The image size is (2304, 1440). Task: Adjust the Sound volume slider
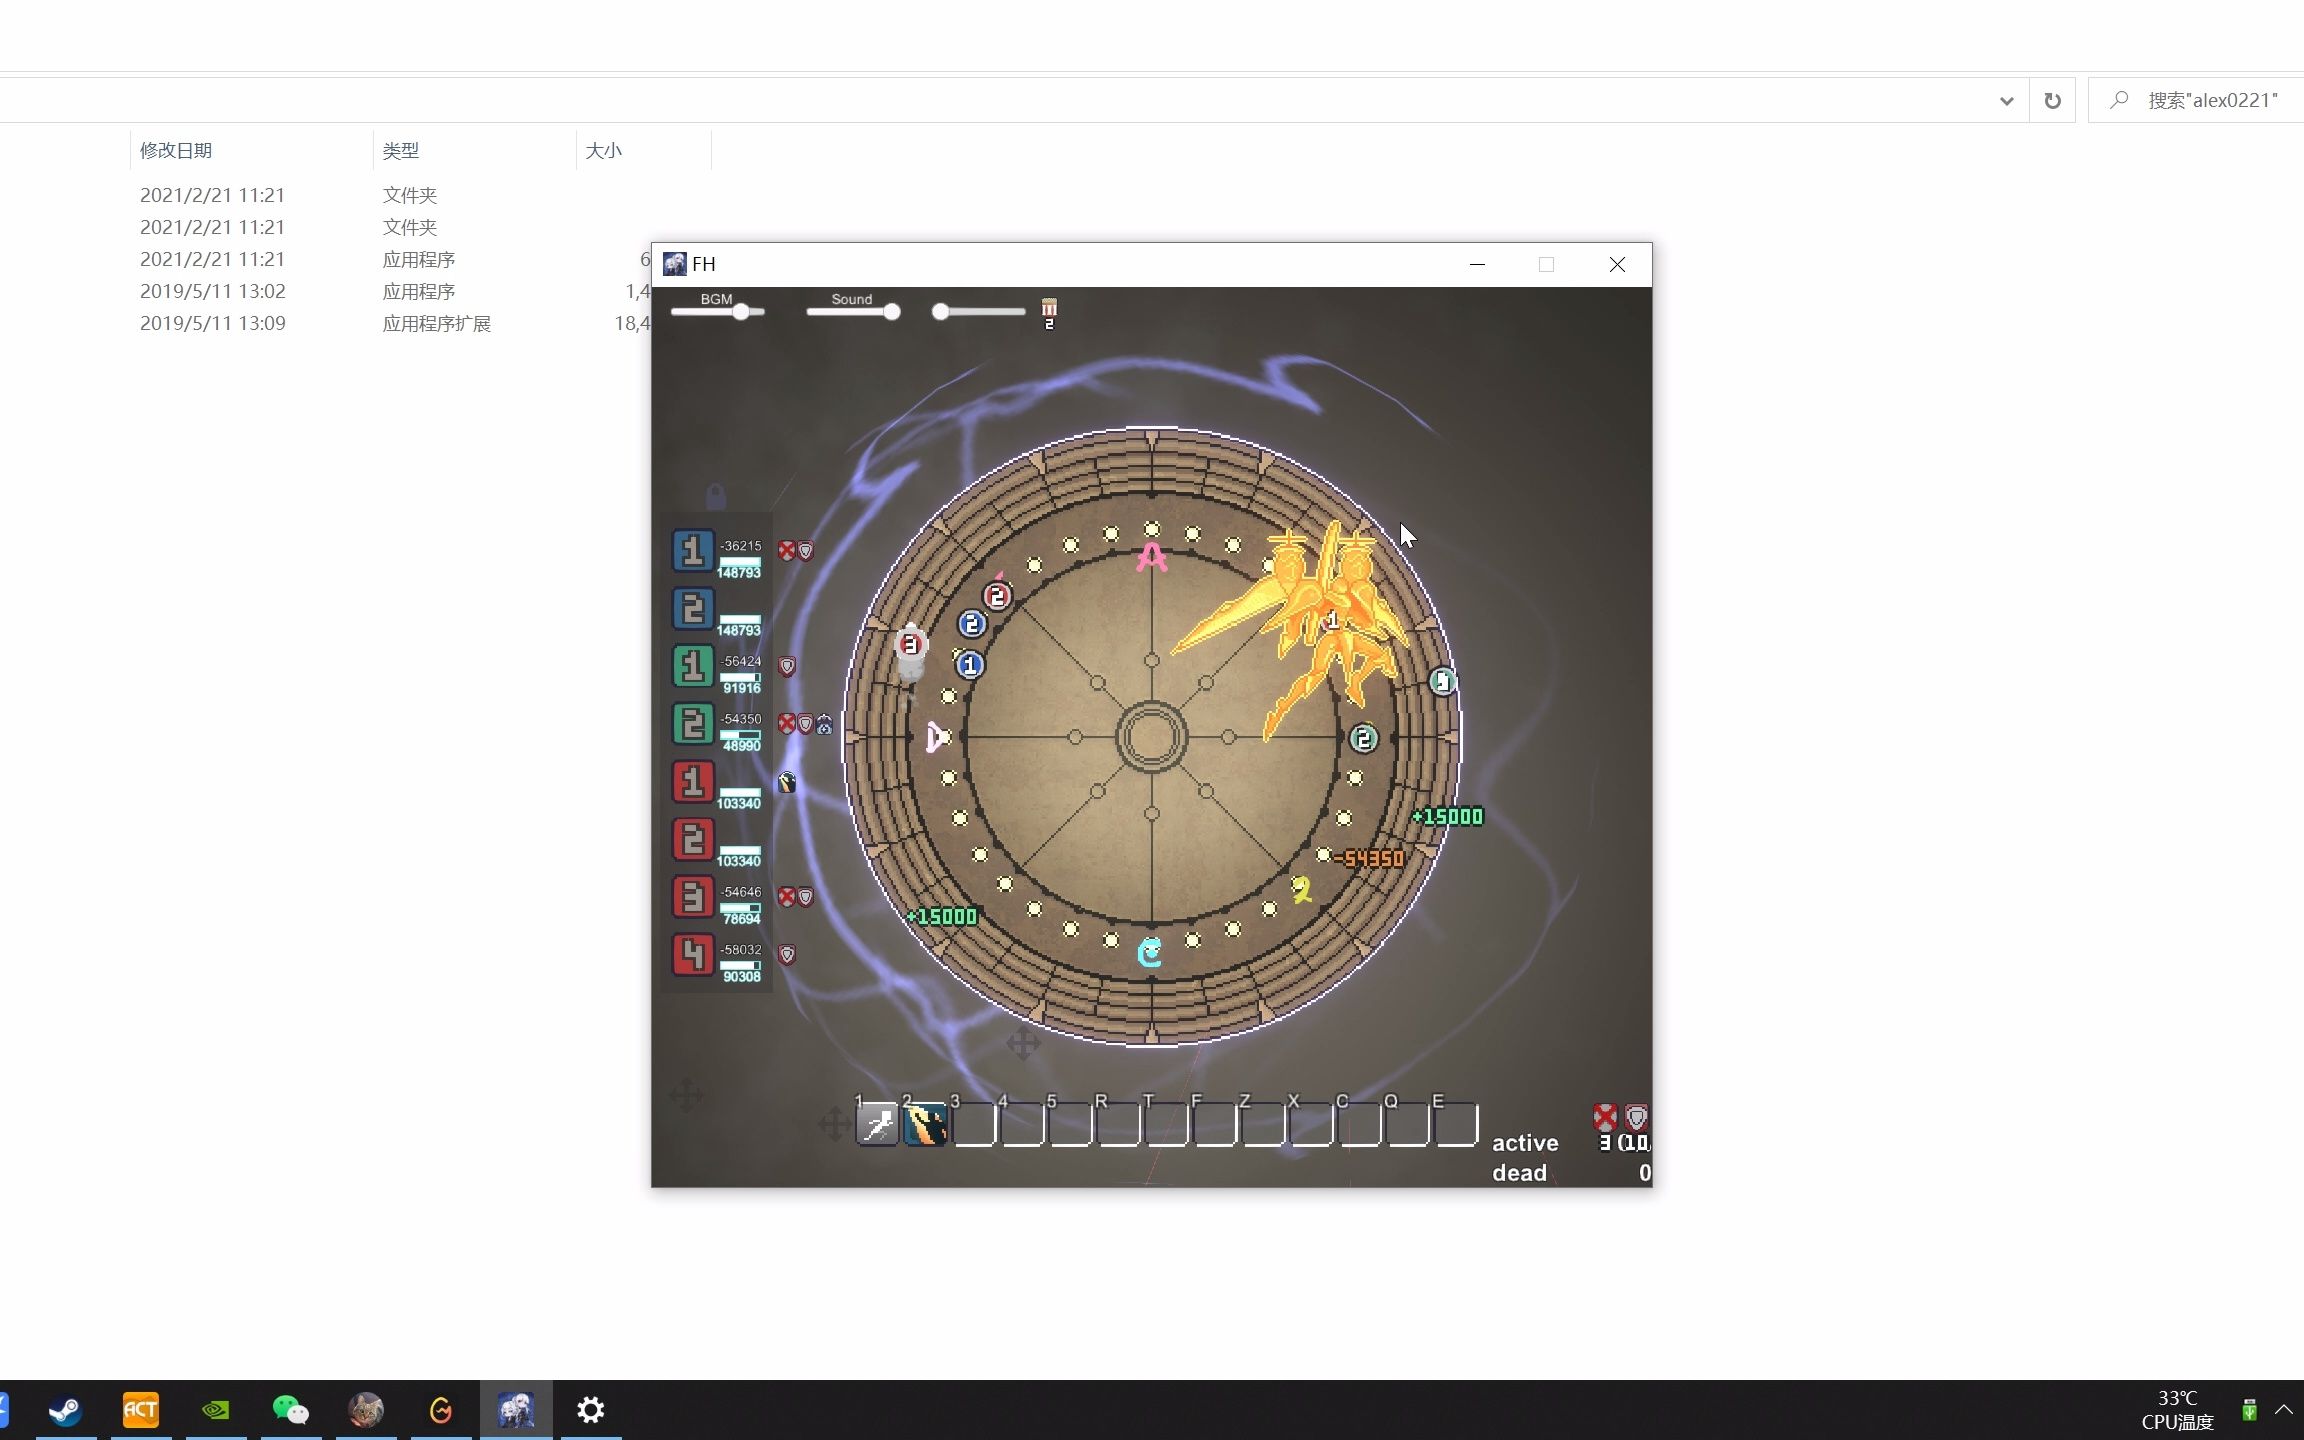pos(891,312)
